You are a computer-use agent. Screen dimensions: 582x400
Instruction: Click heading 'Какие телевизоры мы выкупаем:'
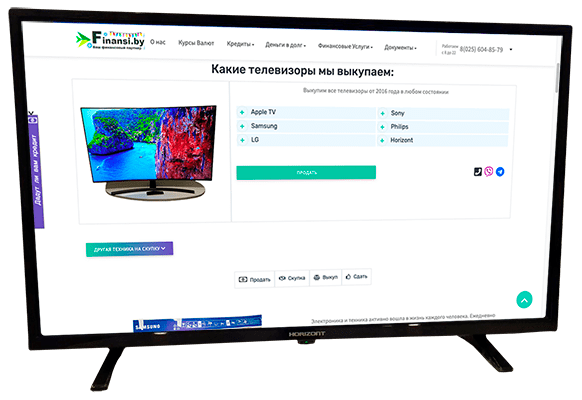(302, 70)
